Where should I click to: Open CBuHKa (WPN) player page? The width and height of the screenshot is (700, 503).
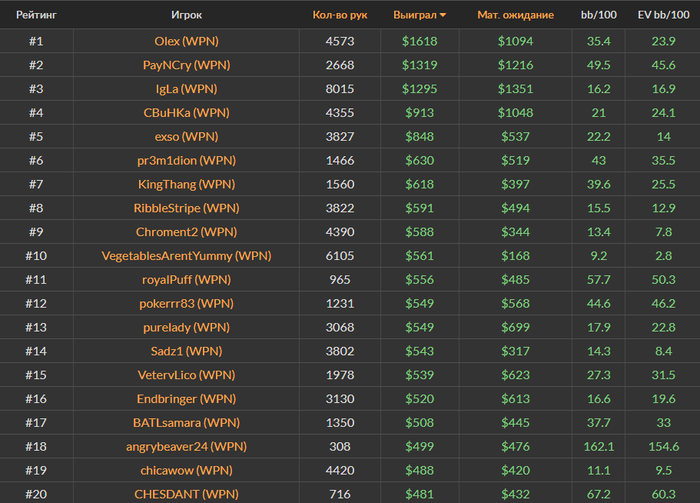tap(186, 113)
